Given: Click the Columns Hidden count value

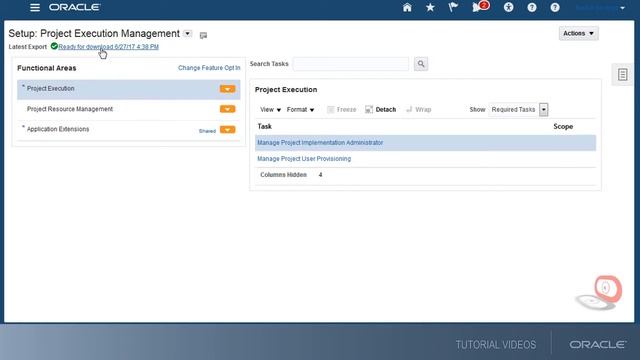Looking at the screenshot, I should [320, 175].
